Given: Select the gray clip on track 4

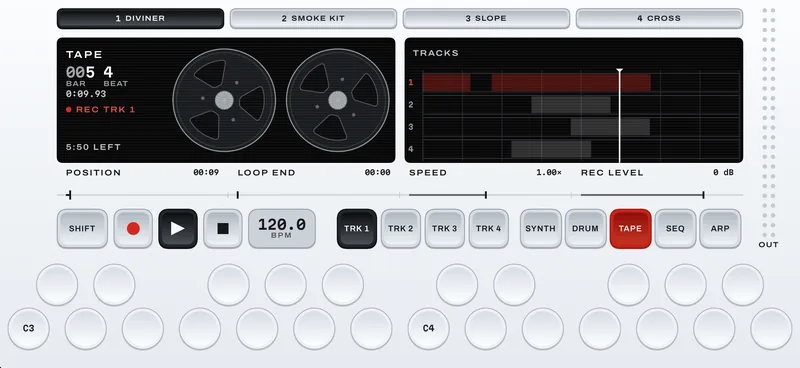Looking at the screenshot, I should click(551, 149).
